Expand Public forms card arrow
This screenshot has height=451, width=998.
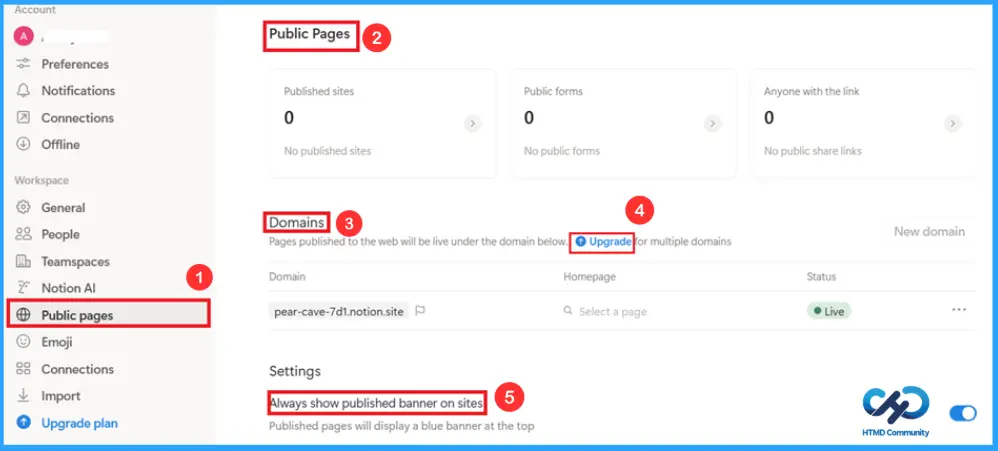click(x=712, y=123)
